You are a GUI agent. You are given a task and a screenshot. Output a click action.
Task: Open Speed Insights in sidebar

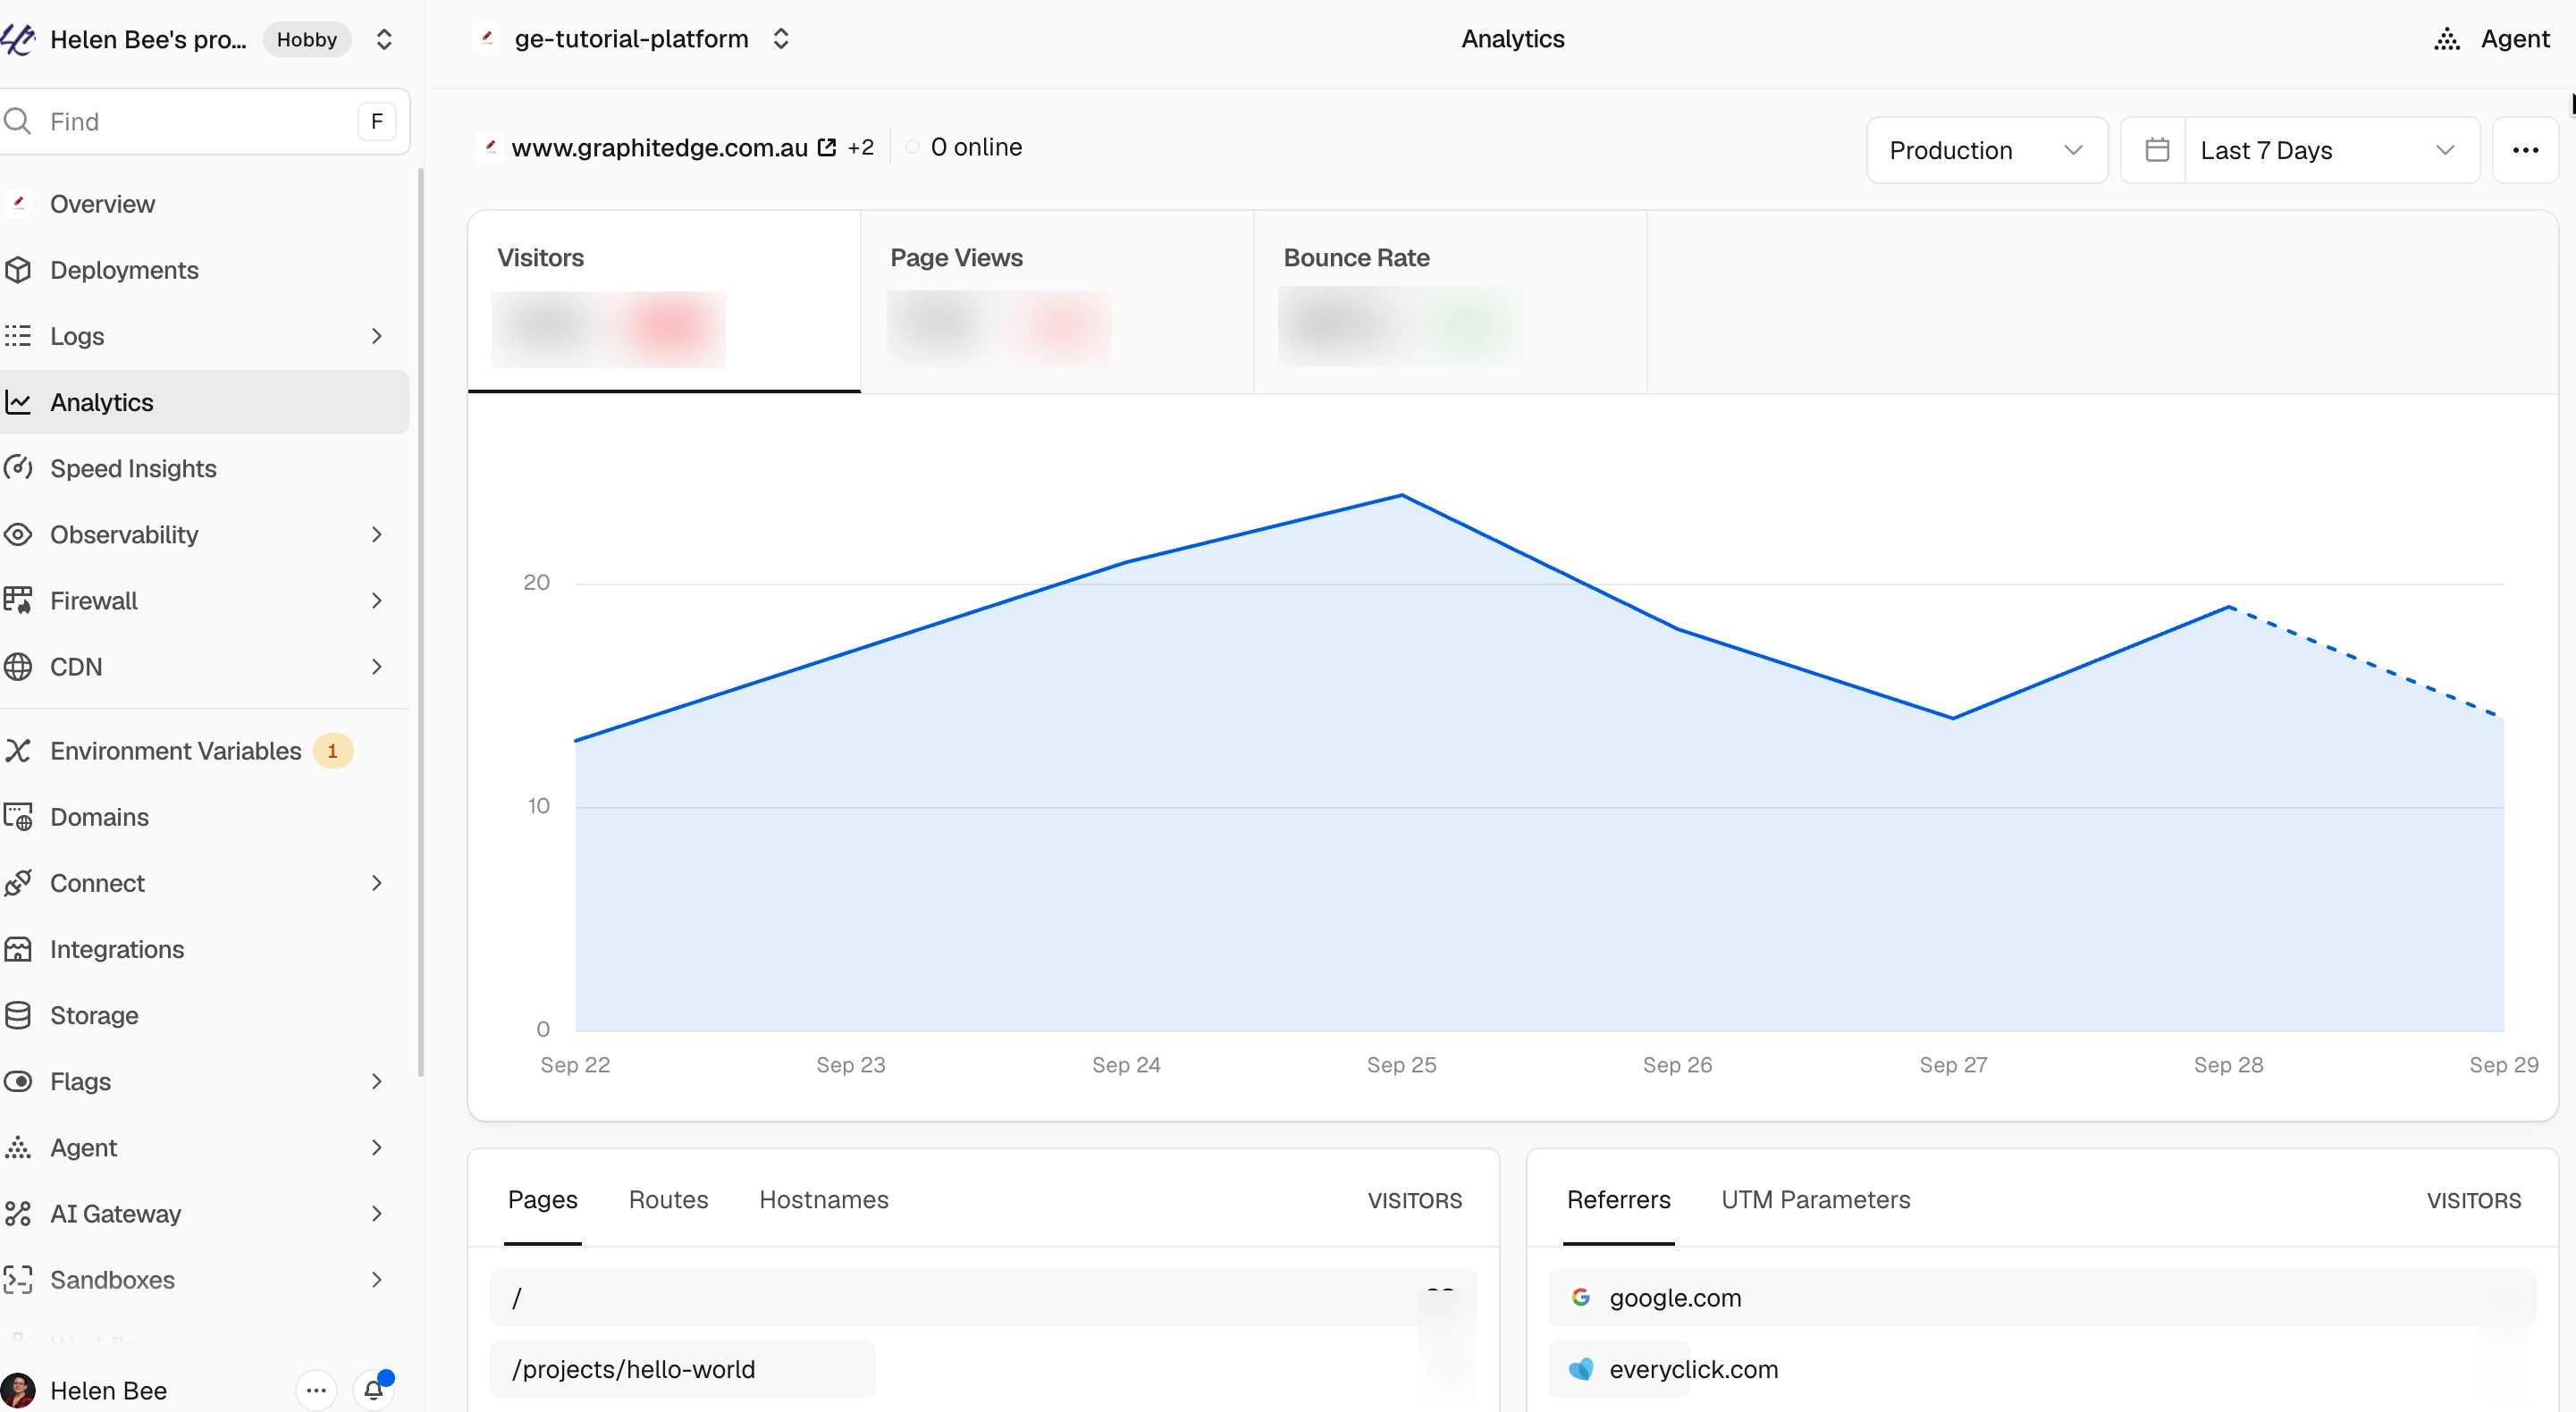pos(203,468)
